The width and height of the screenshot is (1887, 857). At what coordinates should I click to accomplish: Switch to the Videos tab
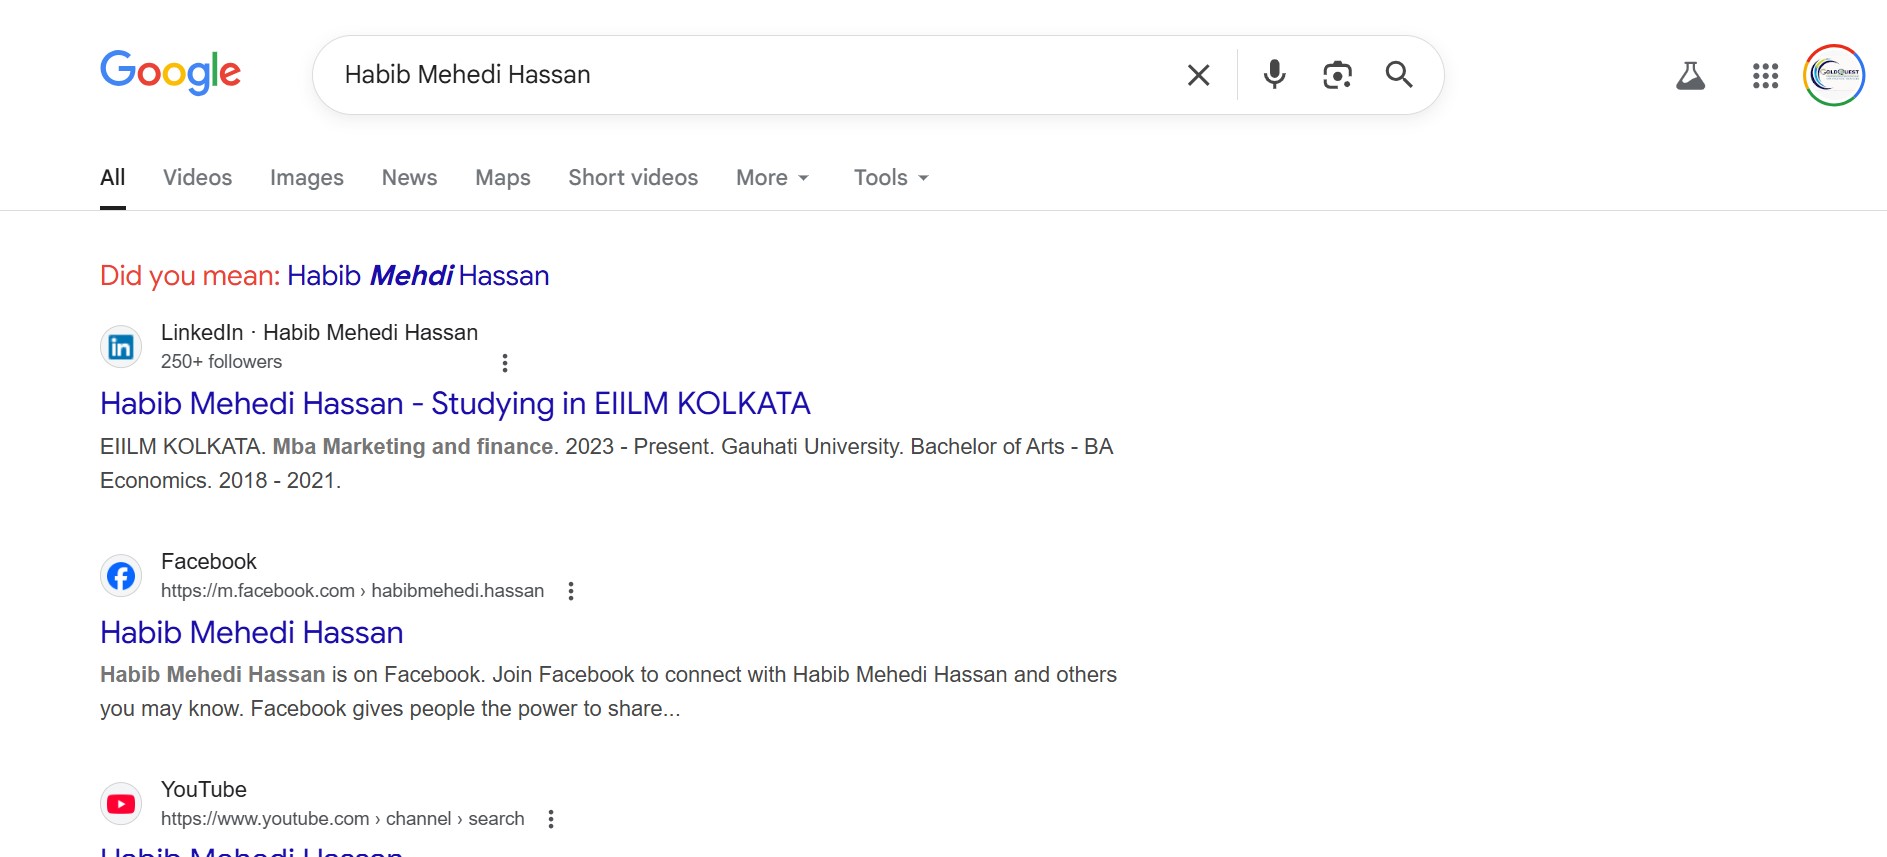point(197,178)
